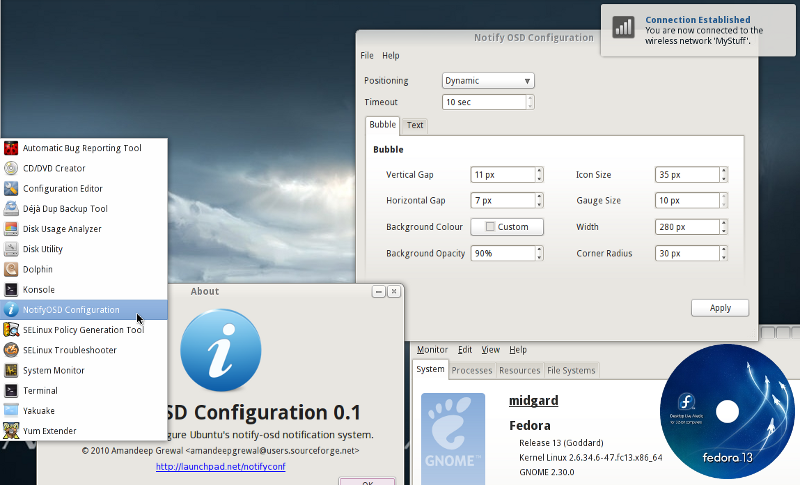This screenshot has height=485, width=800.
Task: Click the Background Opacity 90% field
Action: pos(503,253)
